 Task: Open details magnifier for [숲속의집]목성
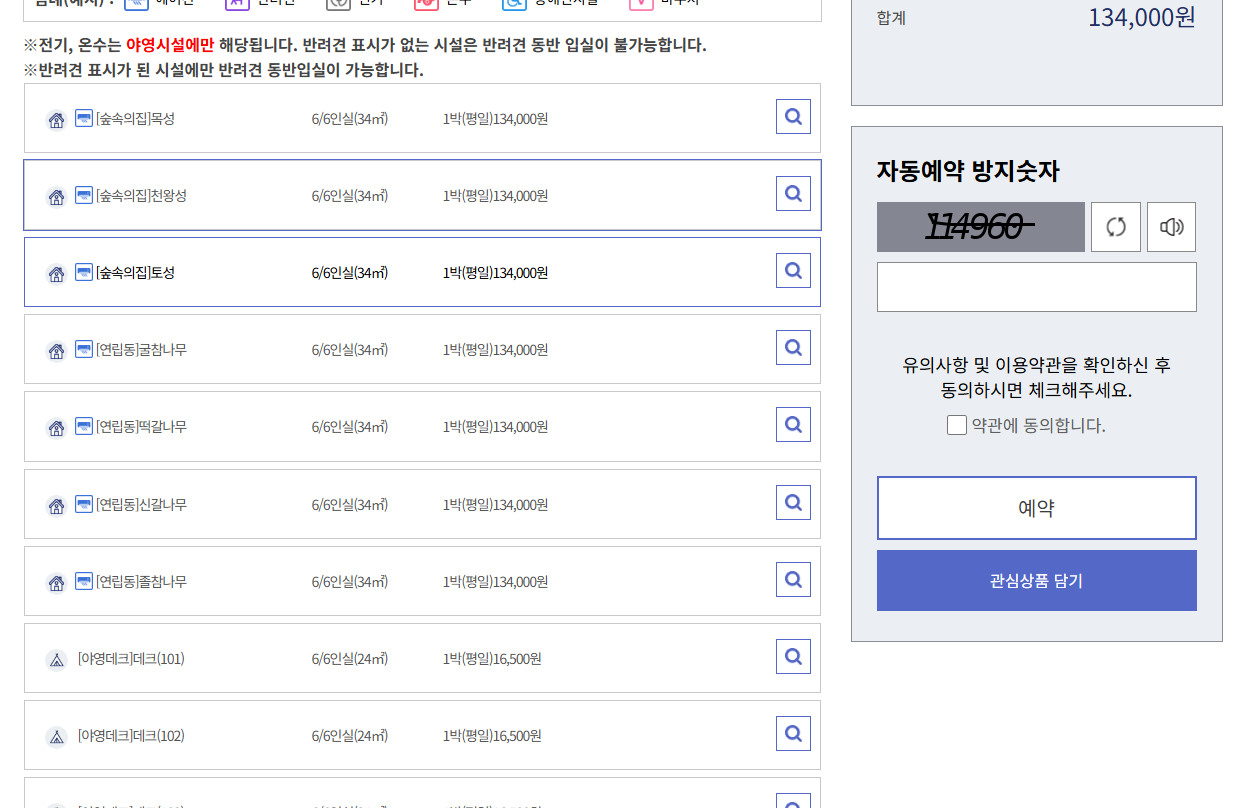point(793,117)
